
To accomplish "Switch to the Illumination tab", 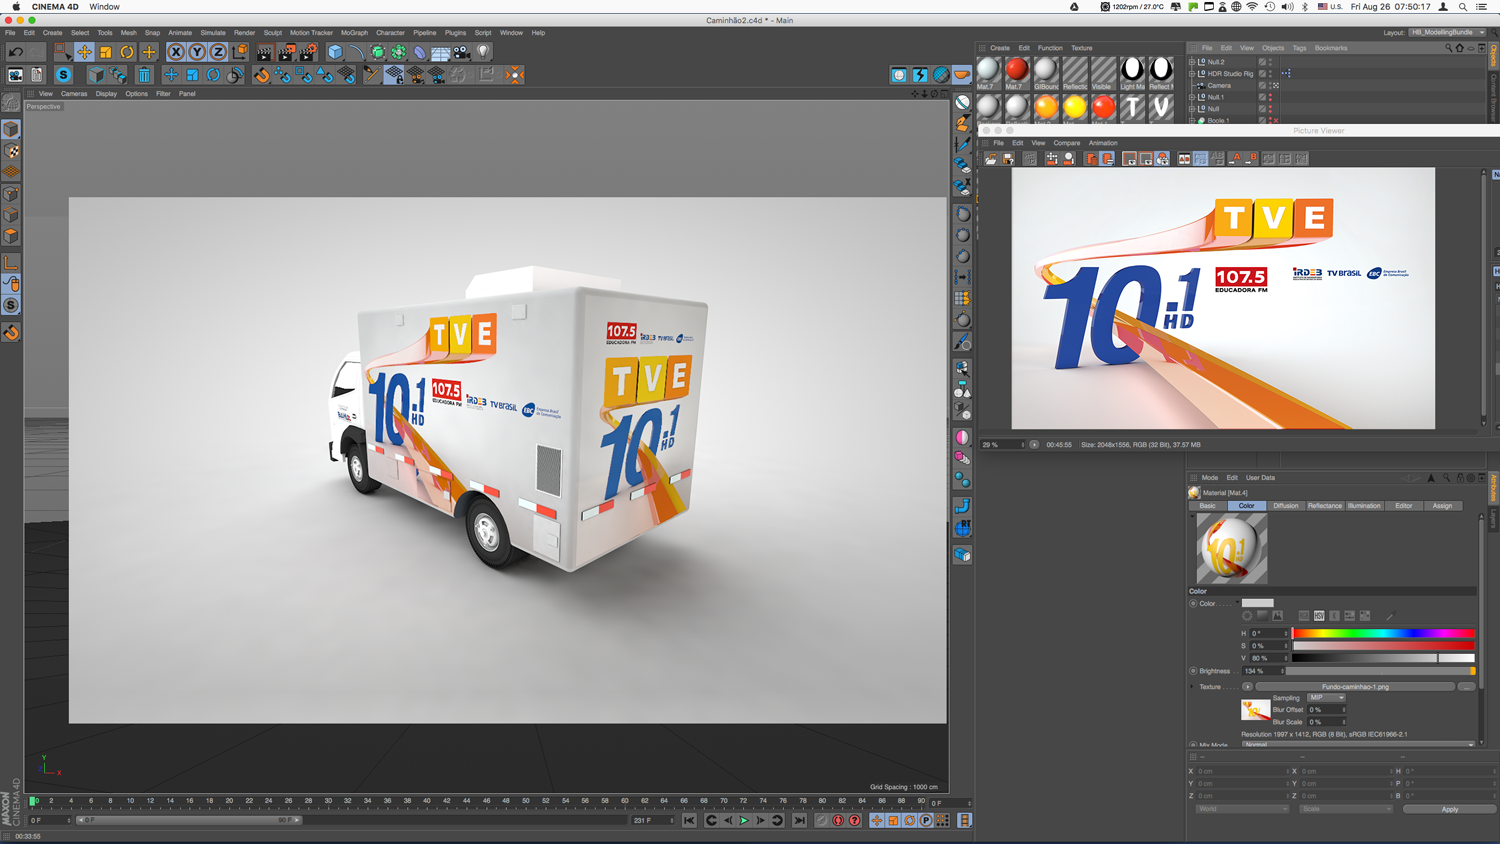I will [1364, 506].
